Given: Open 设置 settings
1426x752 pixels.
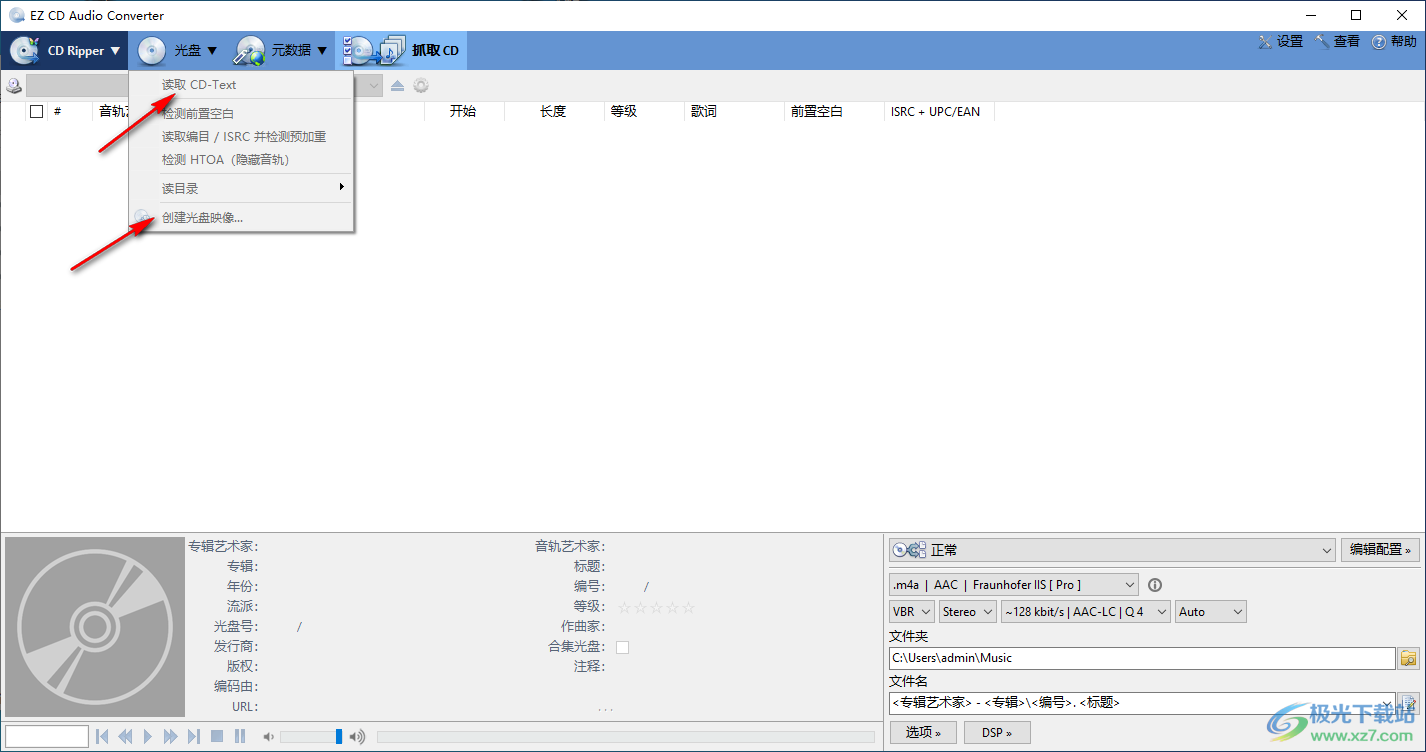Looking at the screenshot, I should coord(1280,42).
